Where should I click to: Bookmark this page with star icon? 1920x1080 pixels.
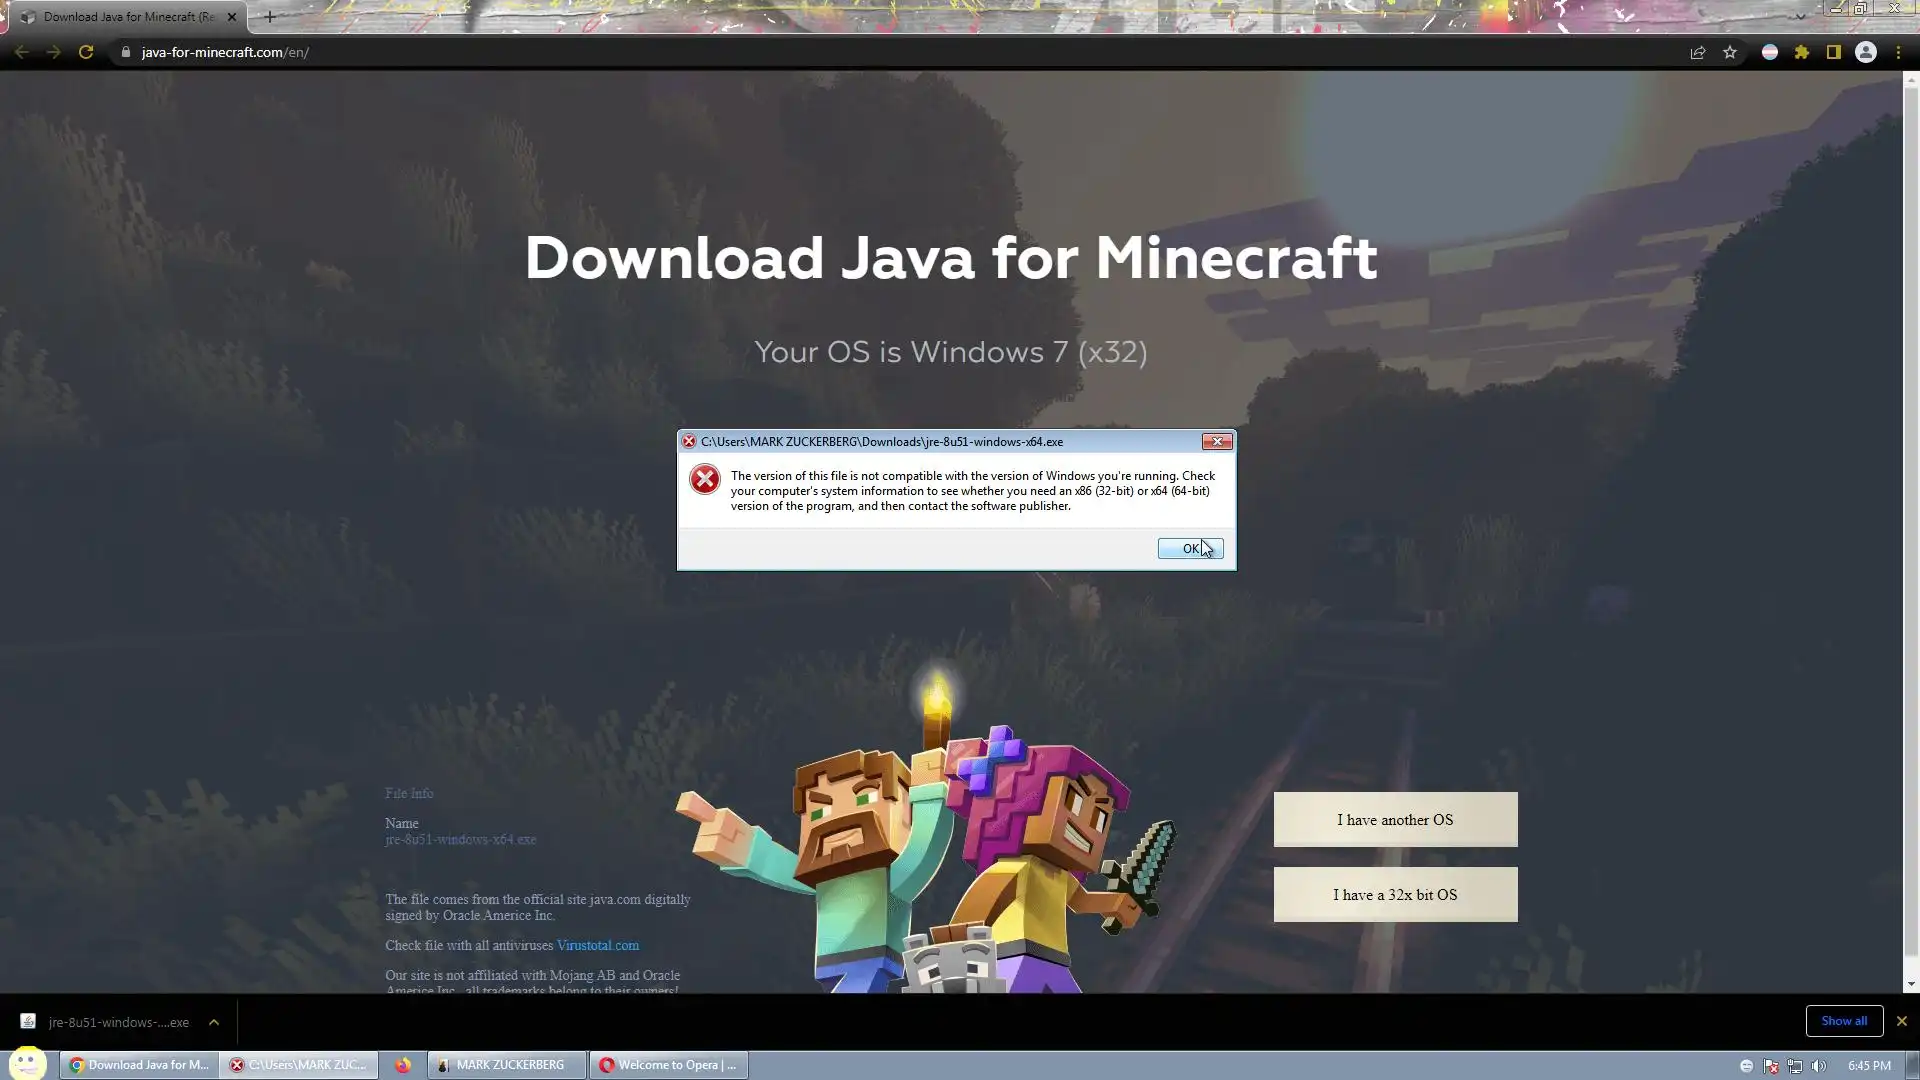pos(1730,52)
